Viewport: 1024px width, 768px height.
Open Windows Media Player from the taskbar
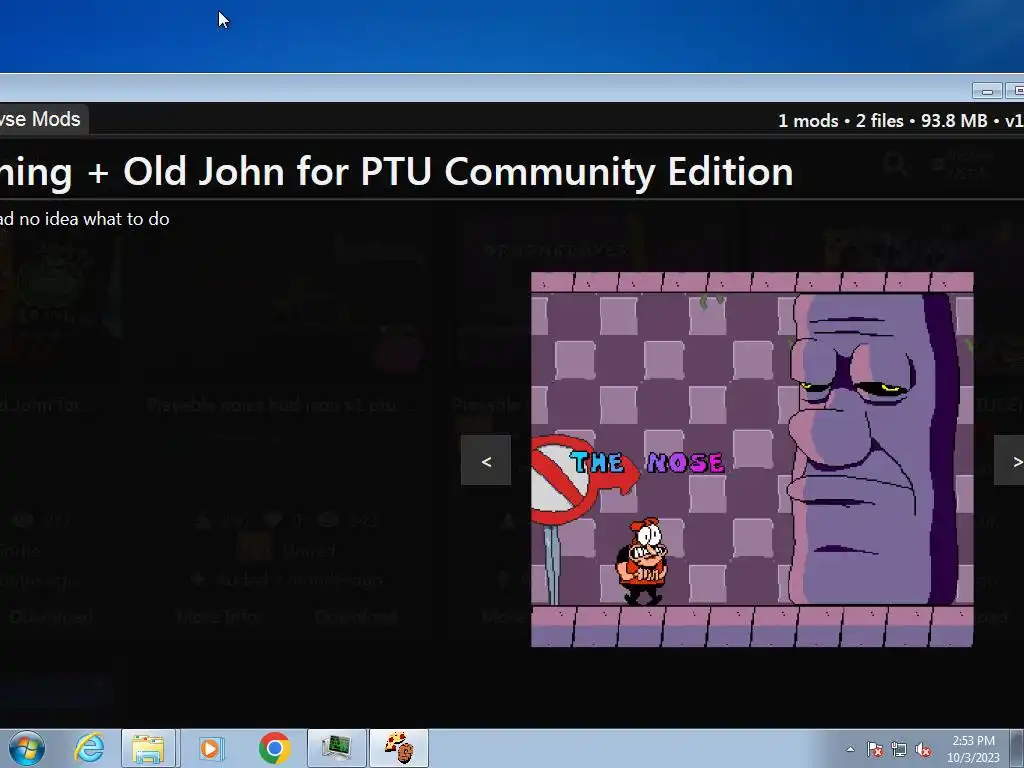(211, 748)
